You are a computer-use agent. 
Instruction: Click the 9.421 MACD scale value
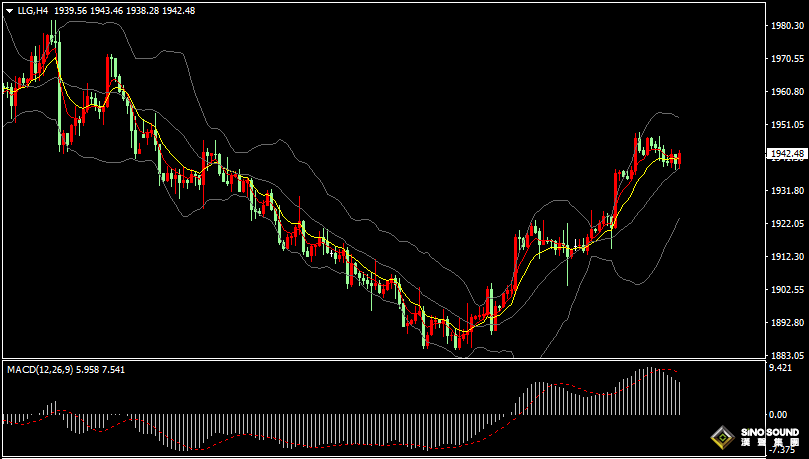pyautogui.click(x=781, y=368)
